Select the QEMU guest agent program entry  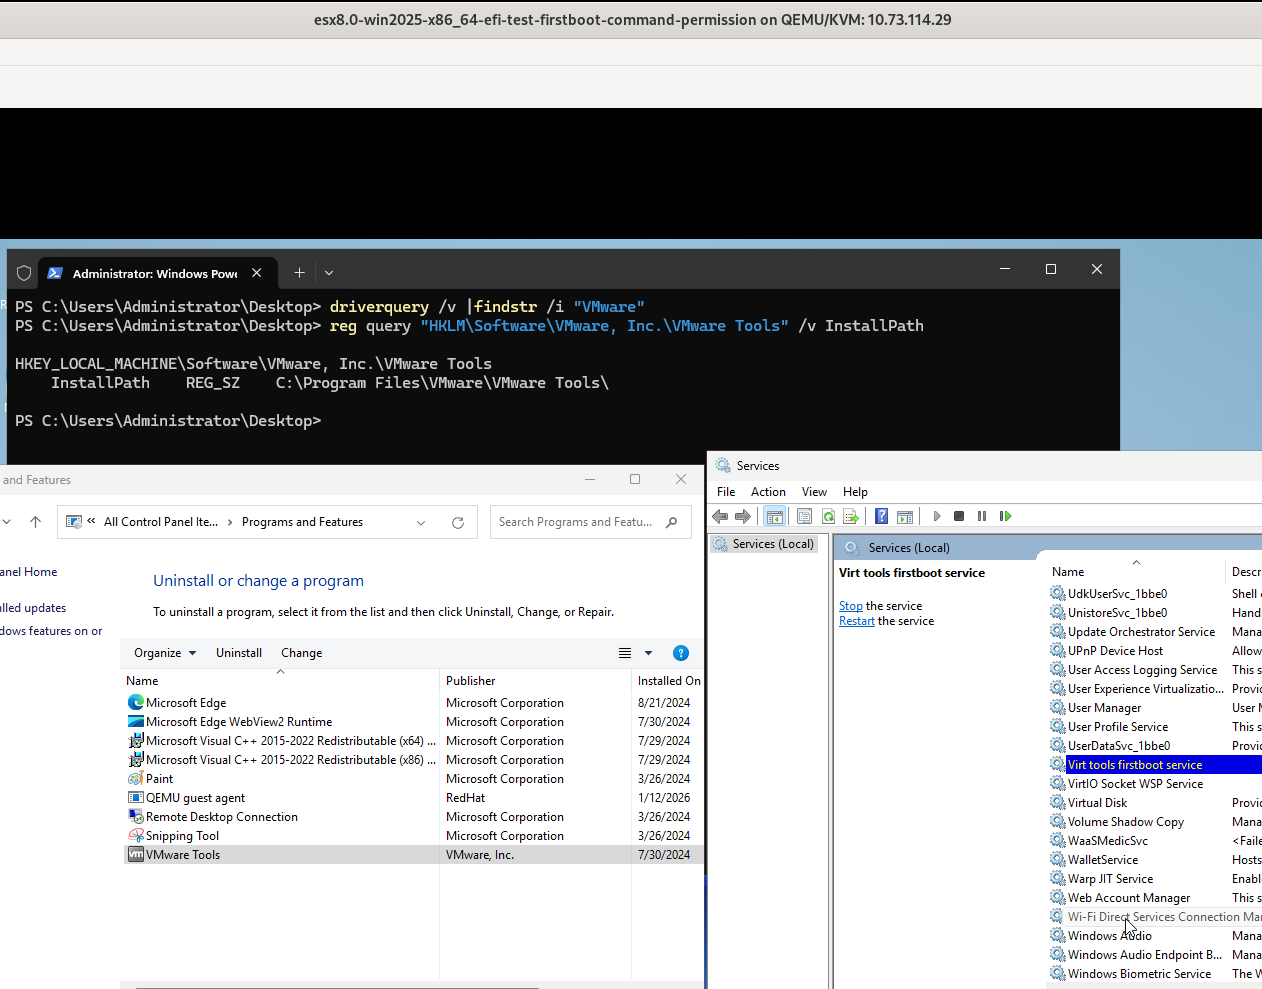coord(195,798)
